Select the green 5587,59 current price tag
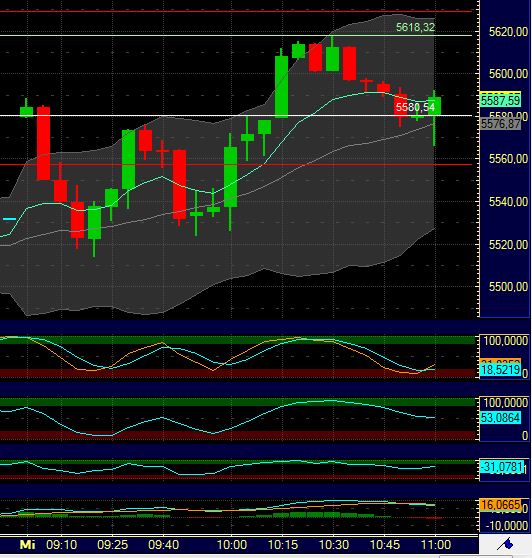This screenshot has width=532, height=558. click(500, 100)
